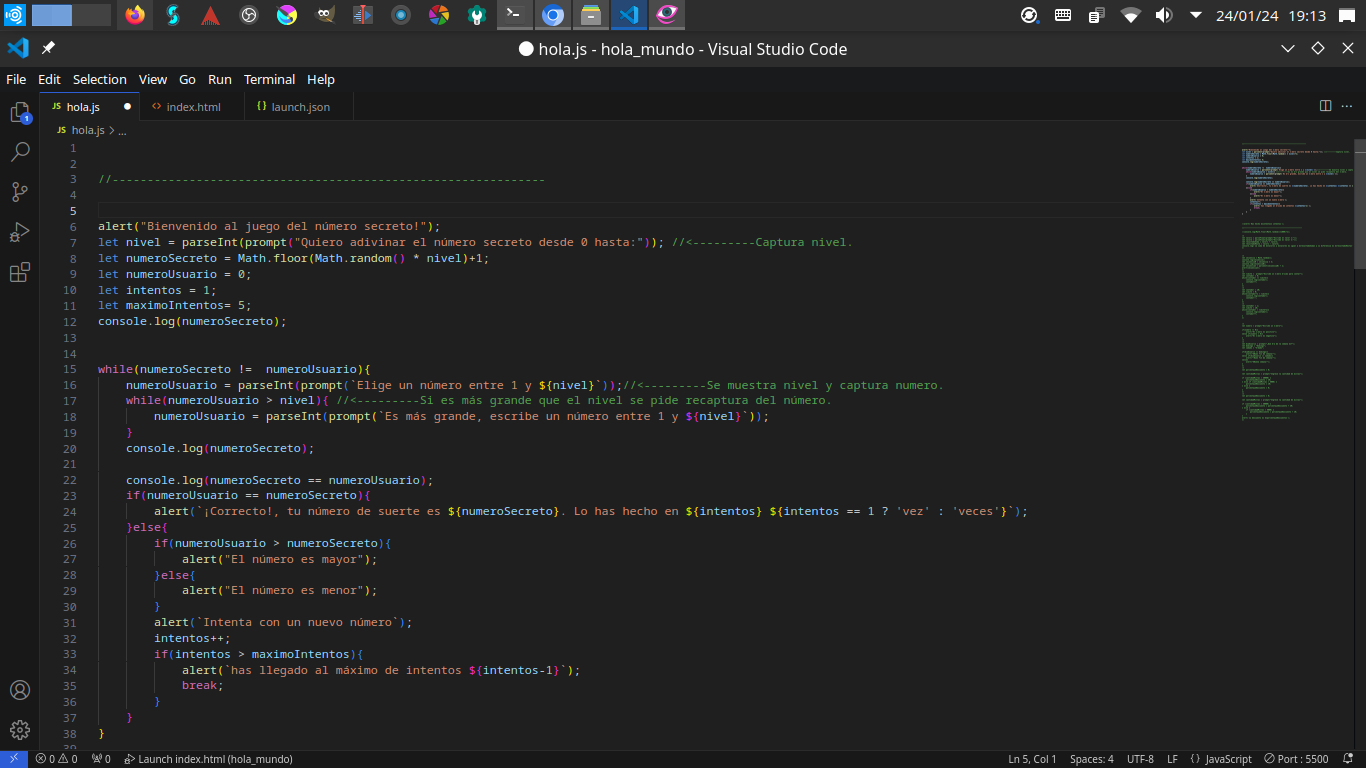Launch Firefox from the top panel
The width and height of the screenshot is (1366, 768).
[x=135, y=15]
